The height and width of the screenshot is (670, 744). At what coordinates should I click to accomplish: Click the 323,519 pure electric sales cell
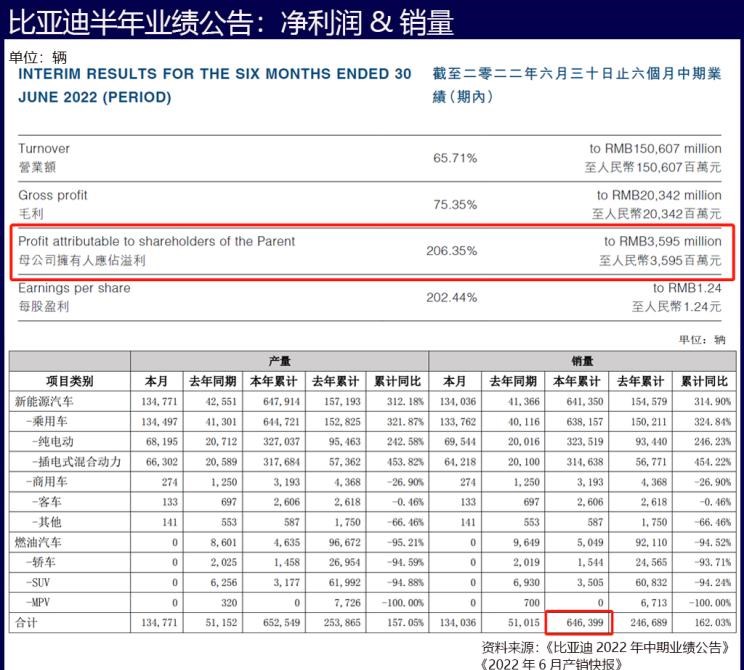click(585, 442)
